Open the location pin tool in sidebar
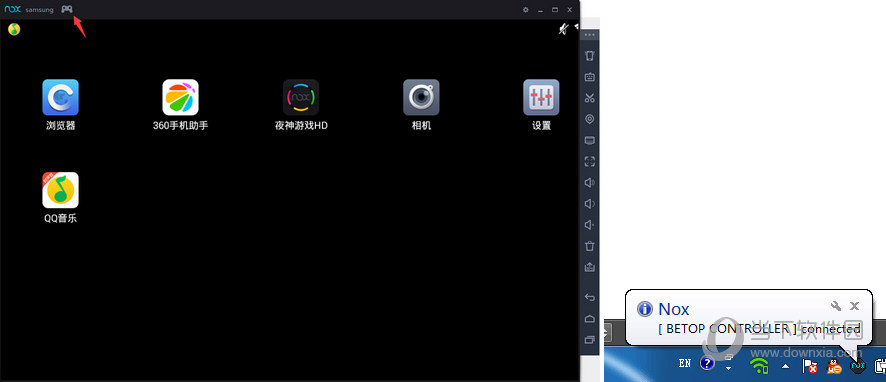Screen dimensions: 886x382 click(589, 119)
